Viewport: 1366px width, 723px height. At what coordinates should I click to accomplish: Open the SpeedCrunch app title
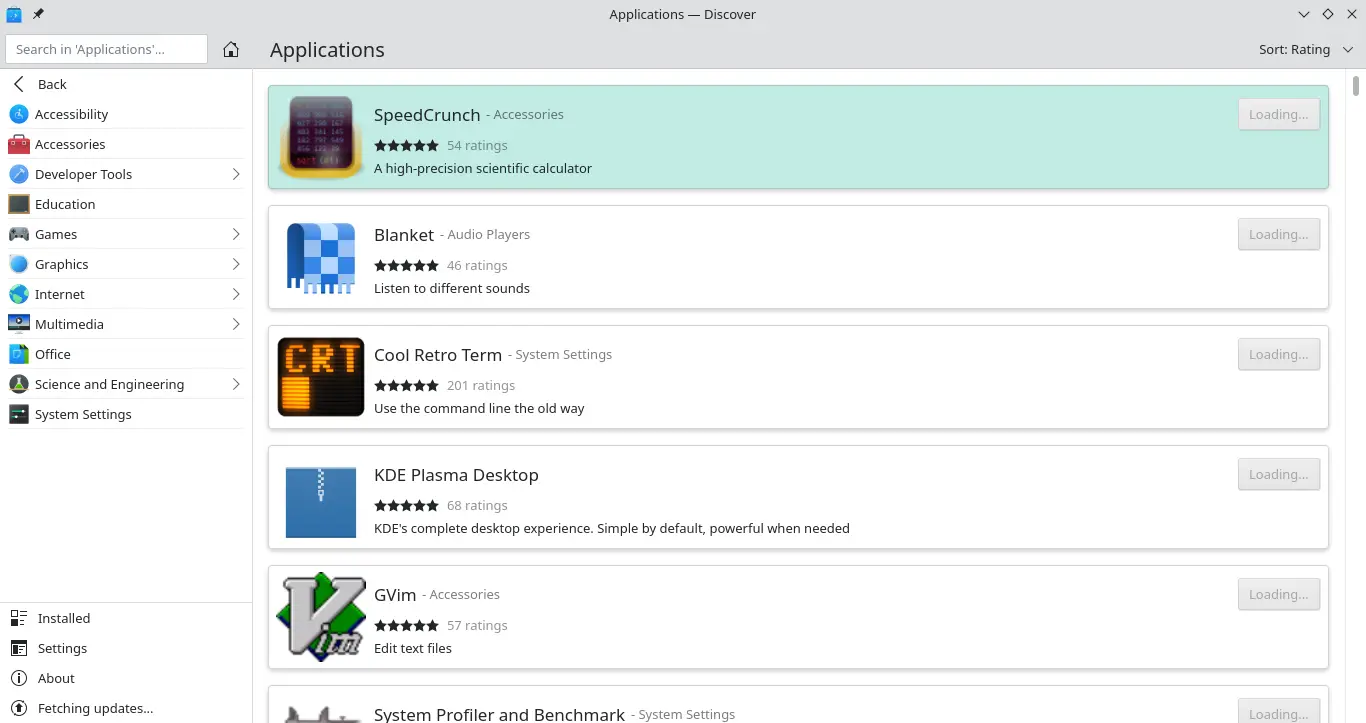pos(427,115)
